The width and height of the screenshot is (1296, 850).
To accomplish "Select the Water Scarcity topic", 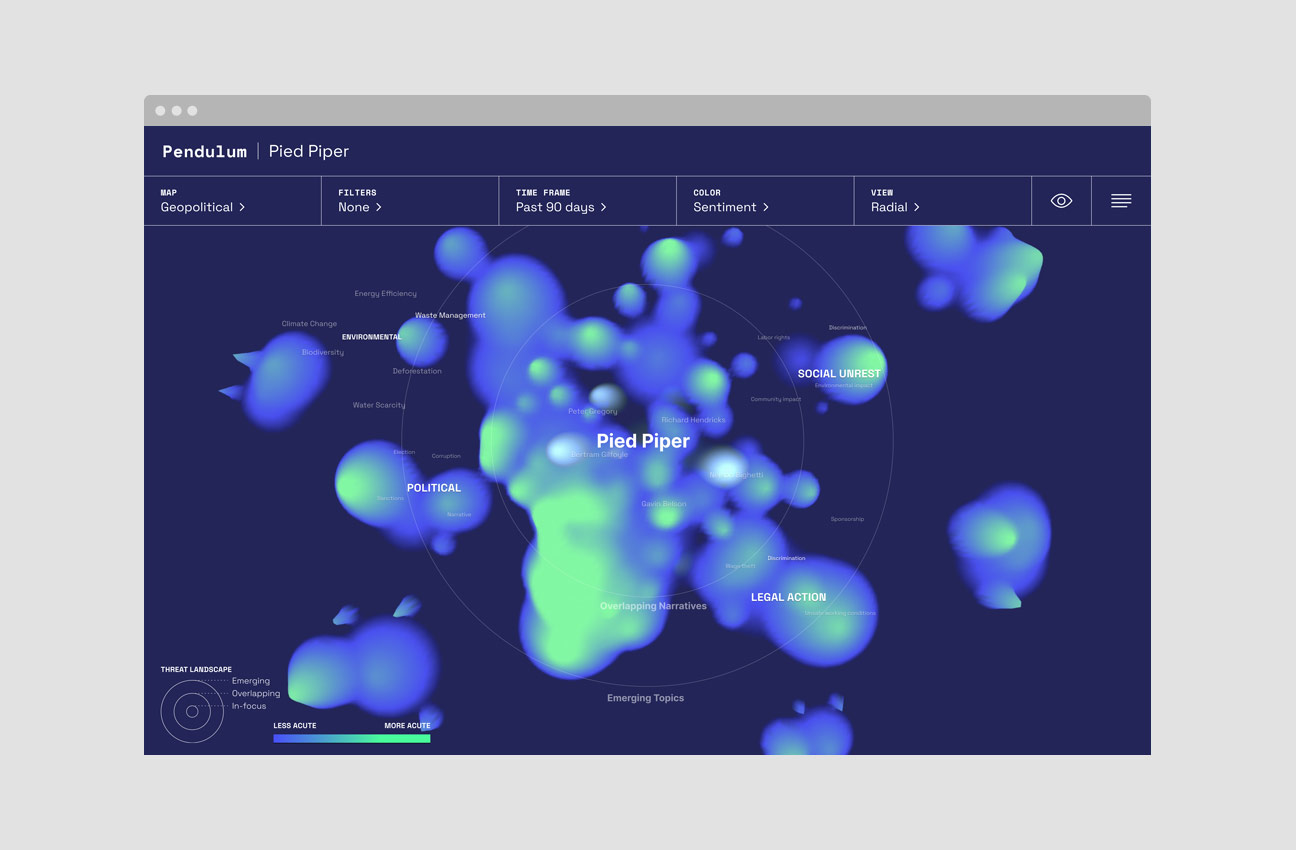I will [379, 405].
